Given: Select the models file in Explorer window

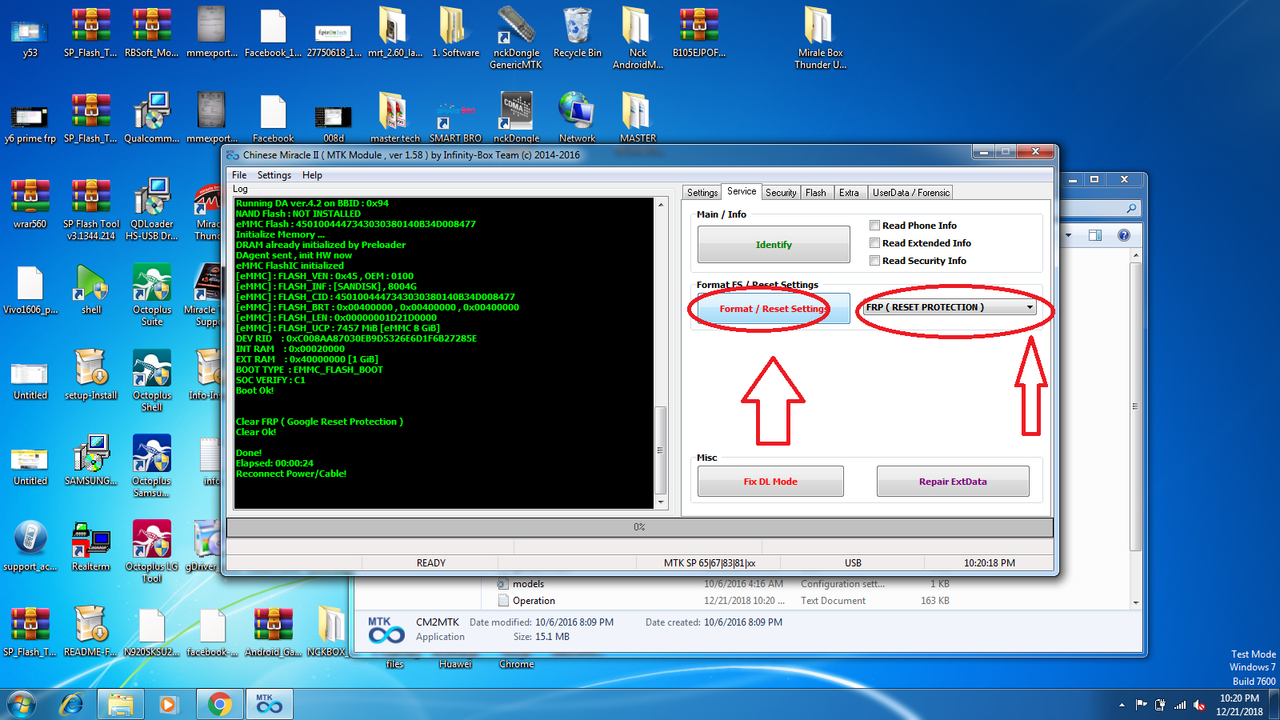Looking at the screenshot, I should pos(527,584).
